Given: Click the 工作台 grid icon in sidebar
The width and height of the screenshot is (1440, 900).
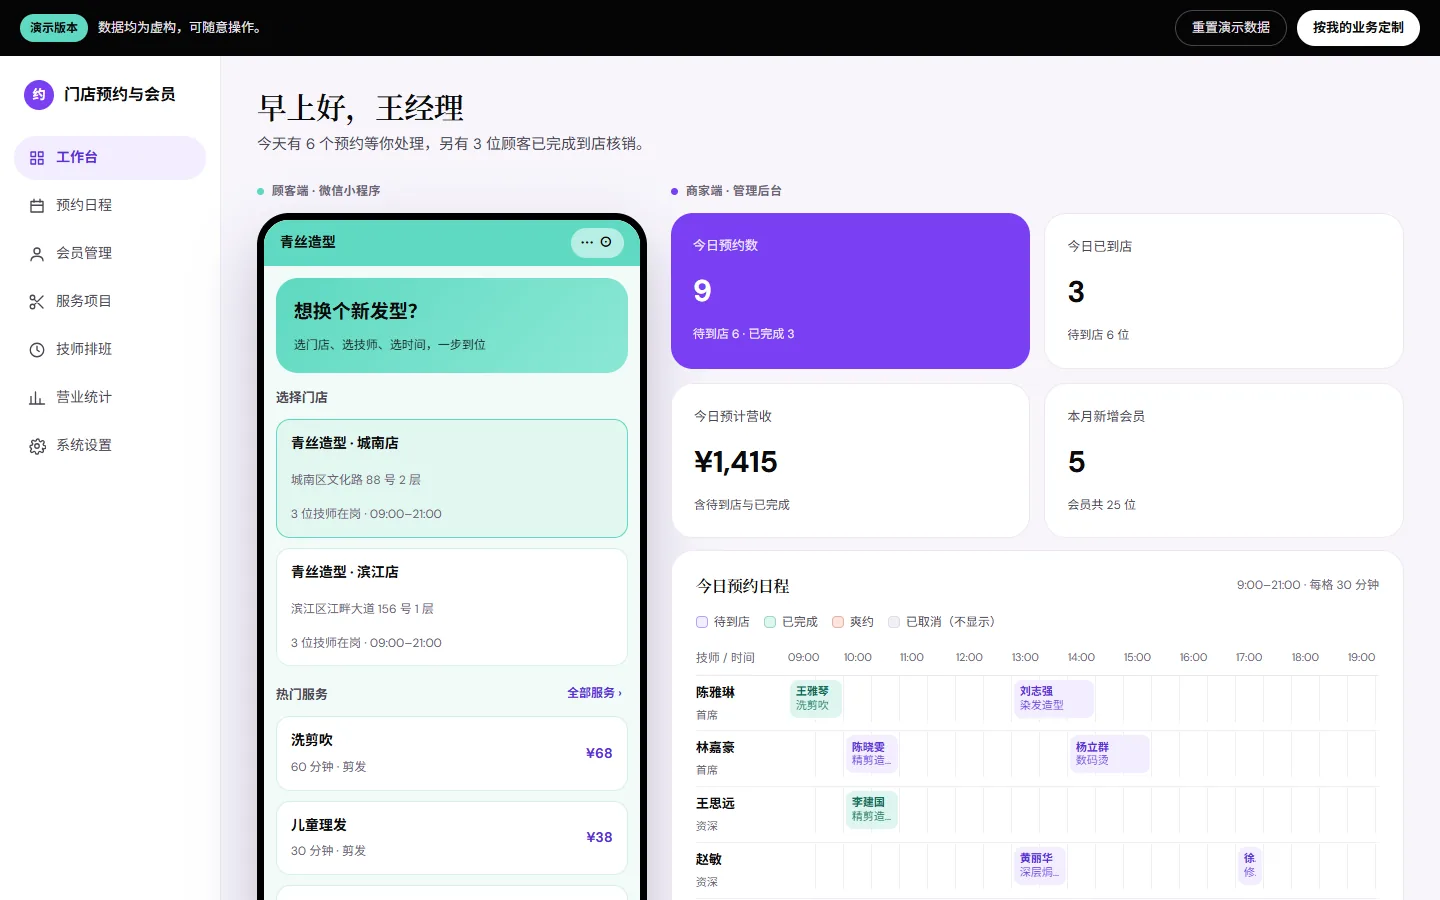Looking at the screenshot, I should click(x=37, y=158).
